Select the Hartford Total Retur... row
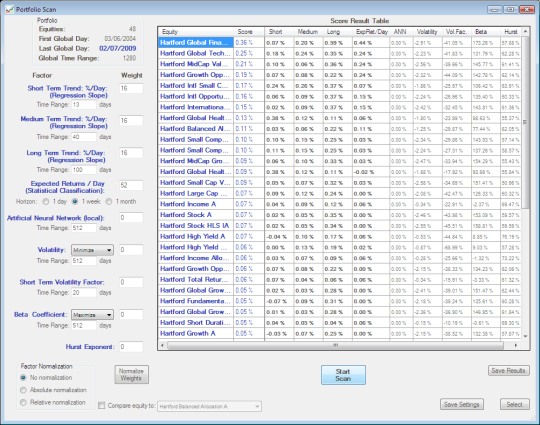This screenshot has height=425, width=540. 340,280
